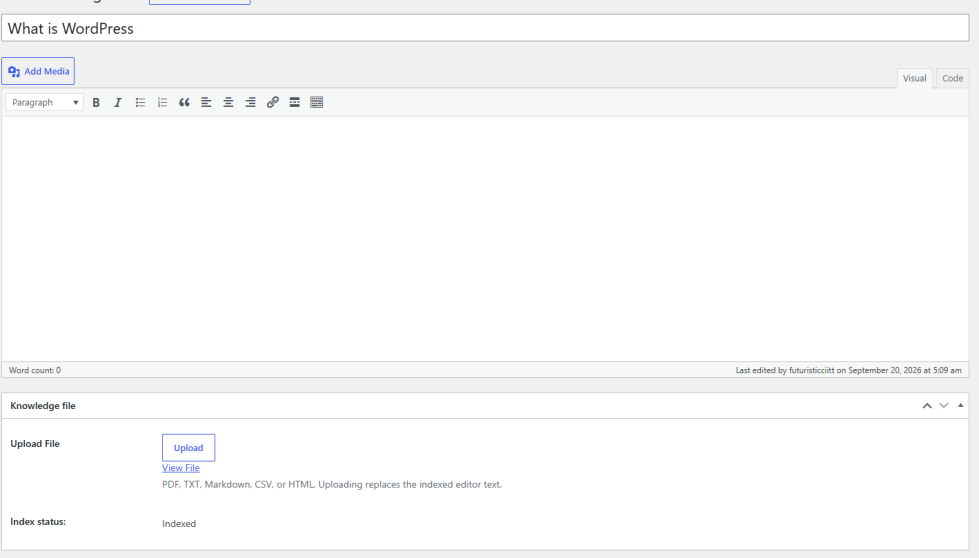979x558 pixels.
Task: Toggle the toolbar kitchen sink
Action: 317,102
